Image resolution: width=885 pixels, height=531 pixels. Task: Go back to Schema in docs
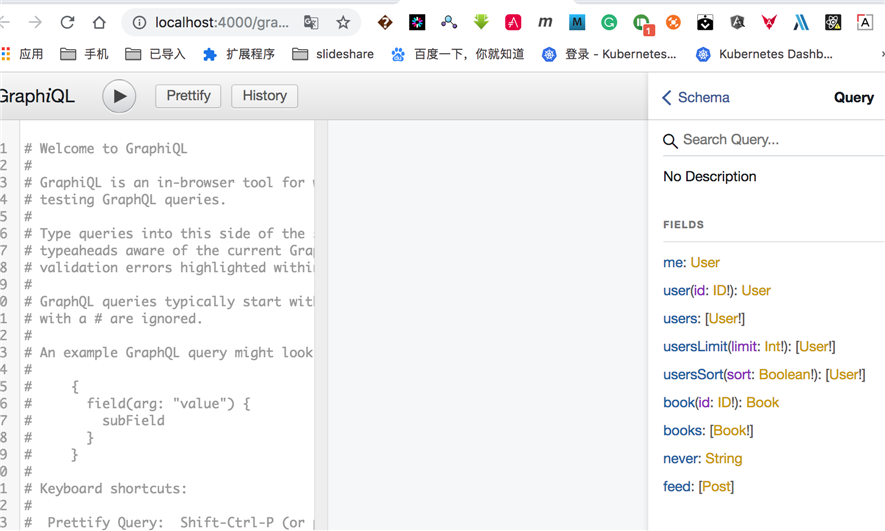coord(696,98)
